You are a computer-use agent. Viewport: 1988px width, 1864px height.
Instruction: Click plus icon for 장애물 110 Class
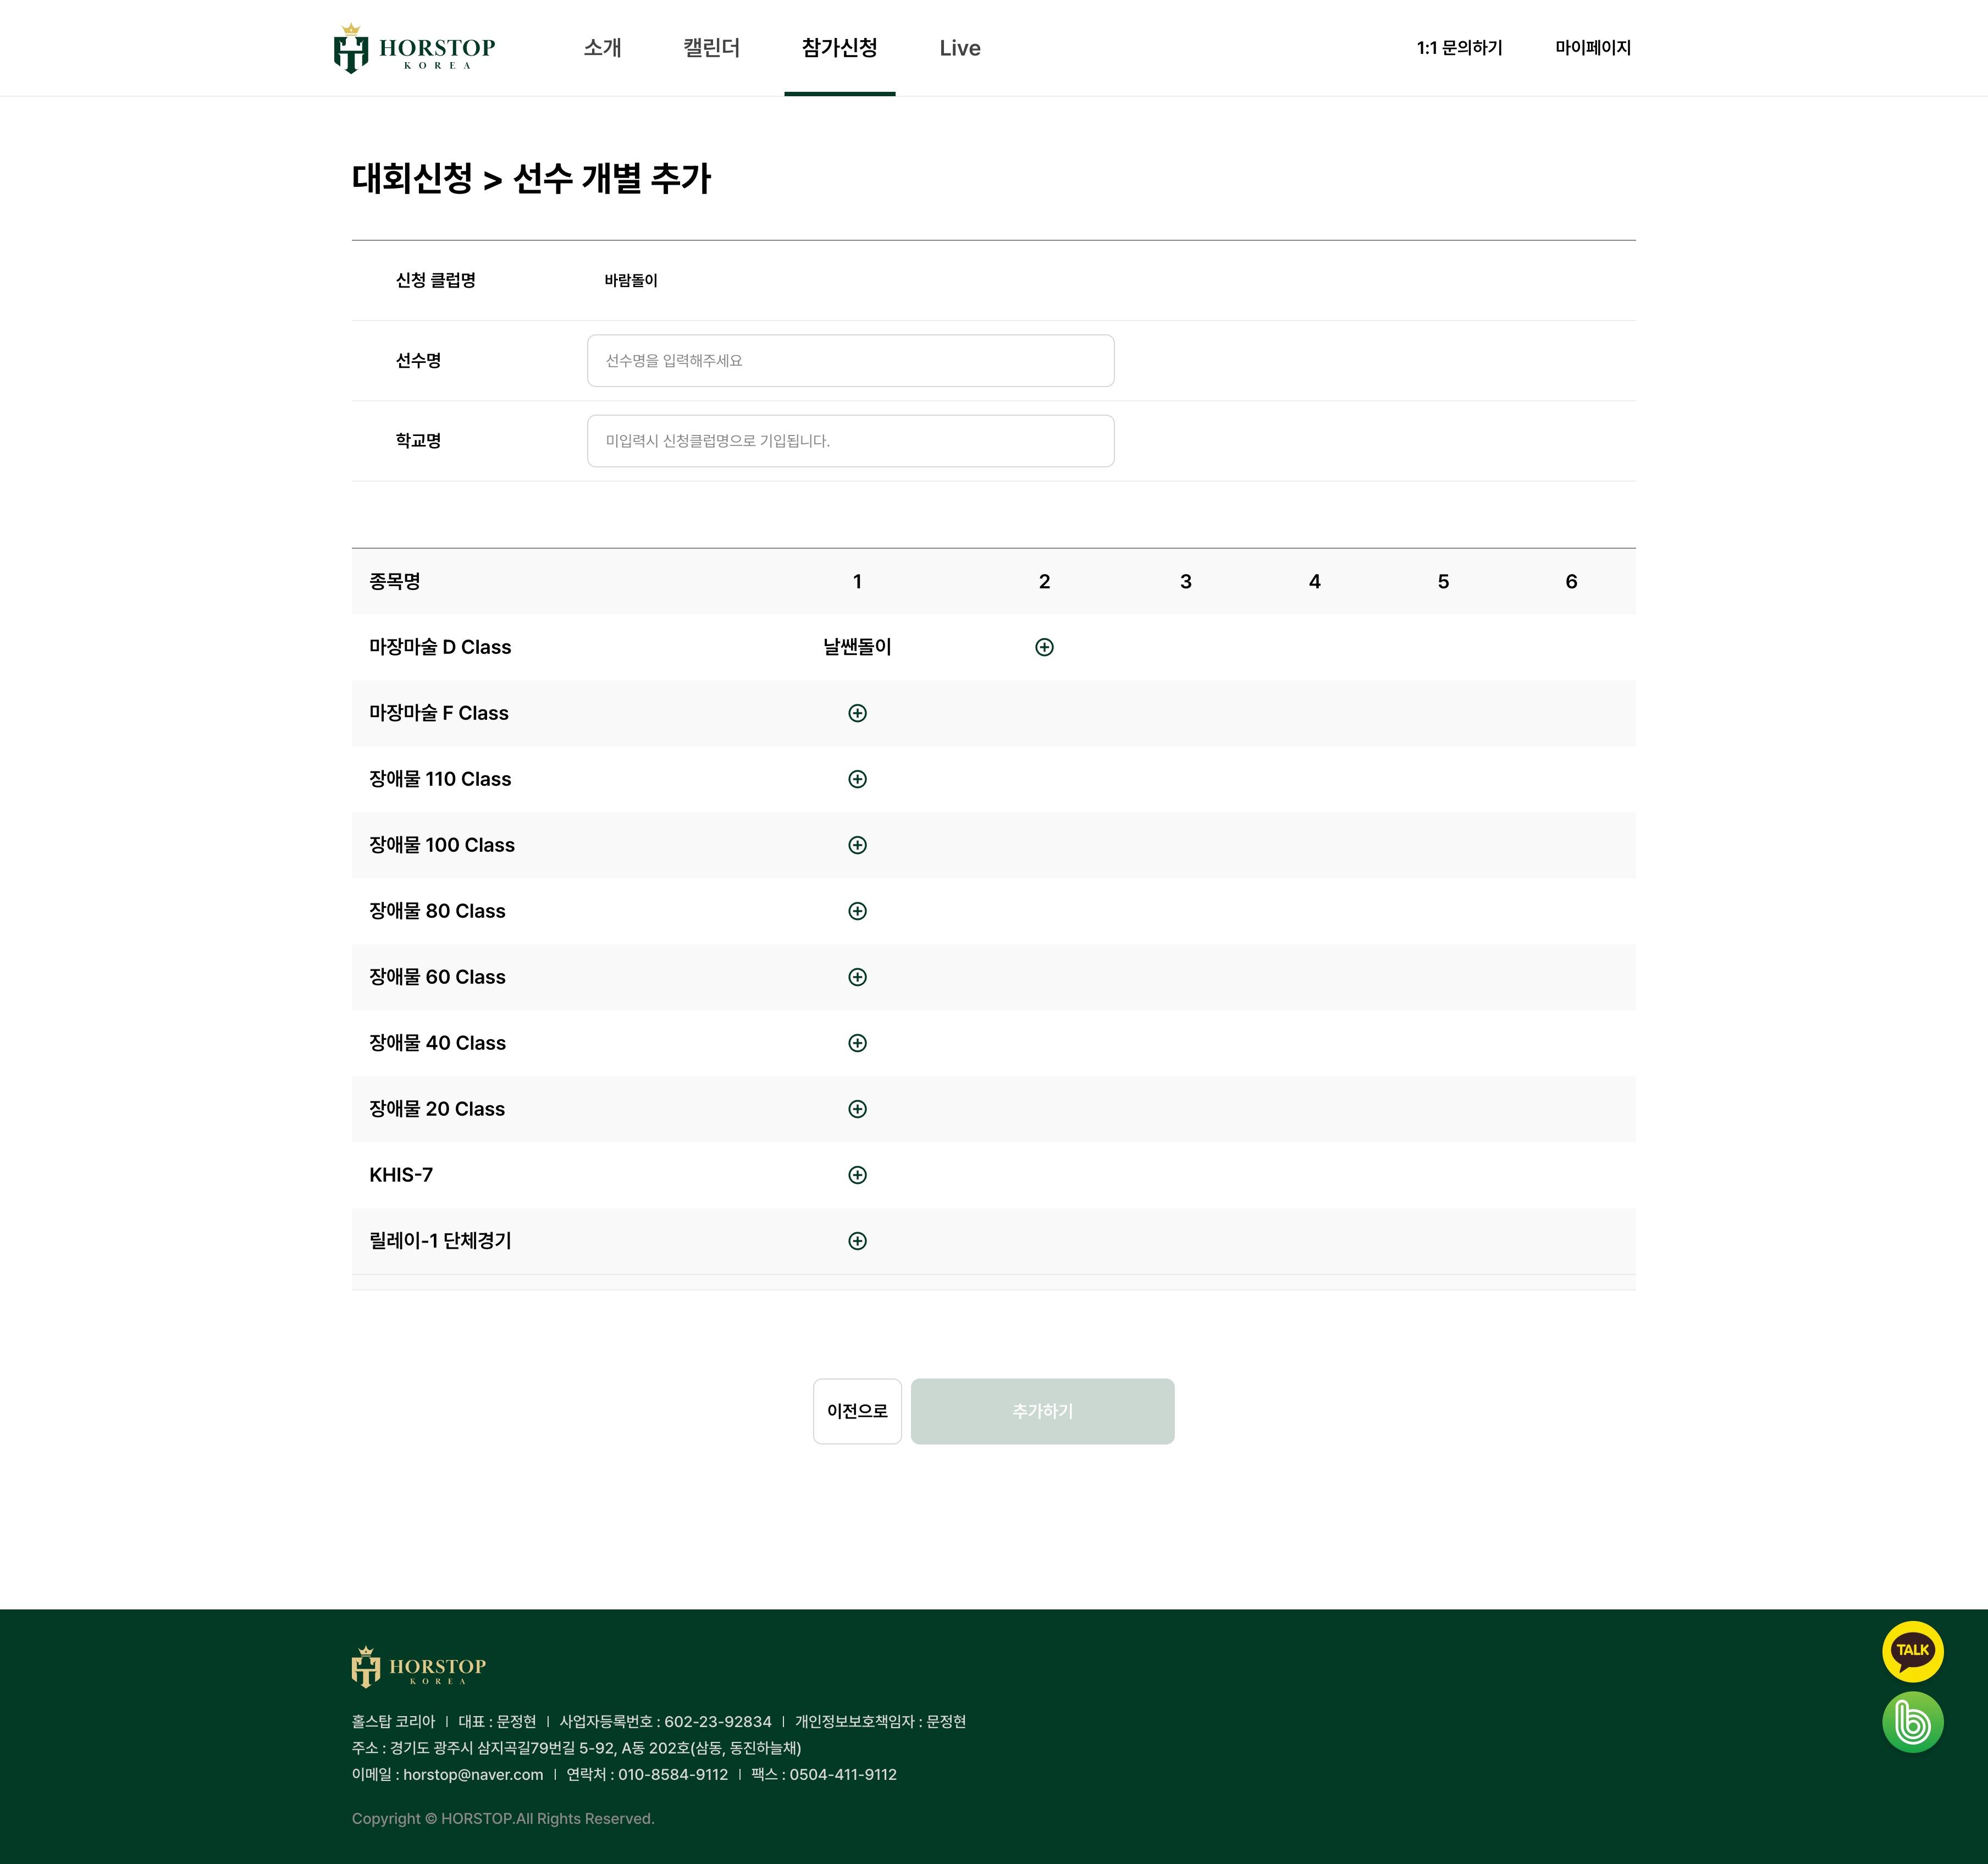(x=857, y=779)
